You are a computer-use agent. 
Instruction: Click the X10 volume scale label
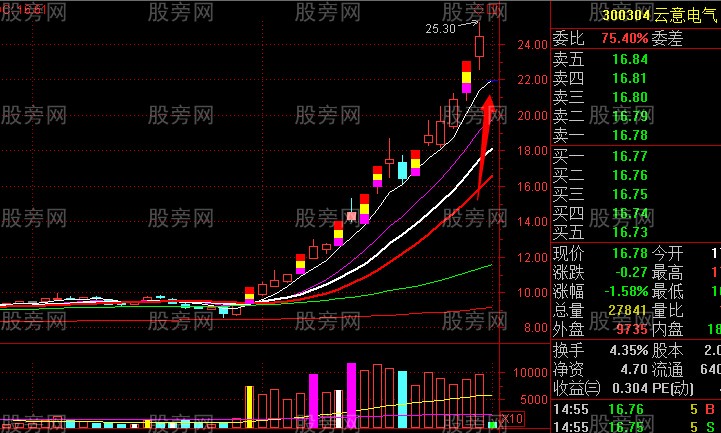coord(512,419)
